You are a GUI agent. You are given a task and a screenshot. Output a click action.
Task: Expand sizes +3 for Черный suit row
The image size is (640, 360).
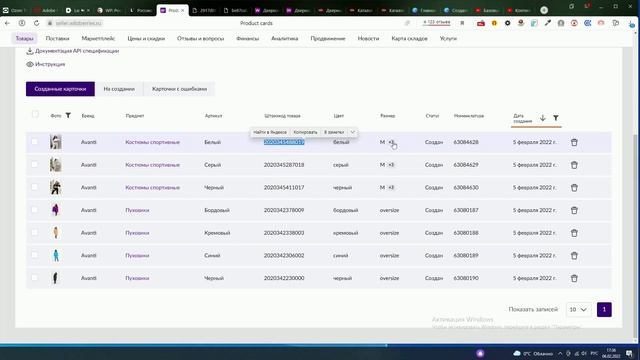coord(391,187)
